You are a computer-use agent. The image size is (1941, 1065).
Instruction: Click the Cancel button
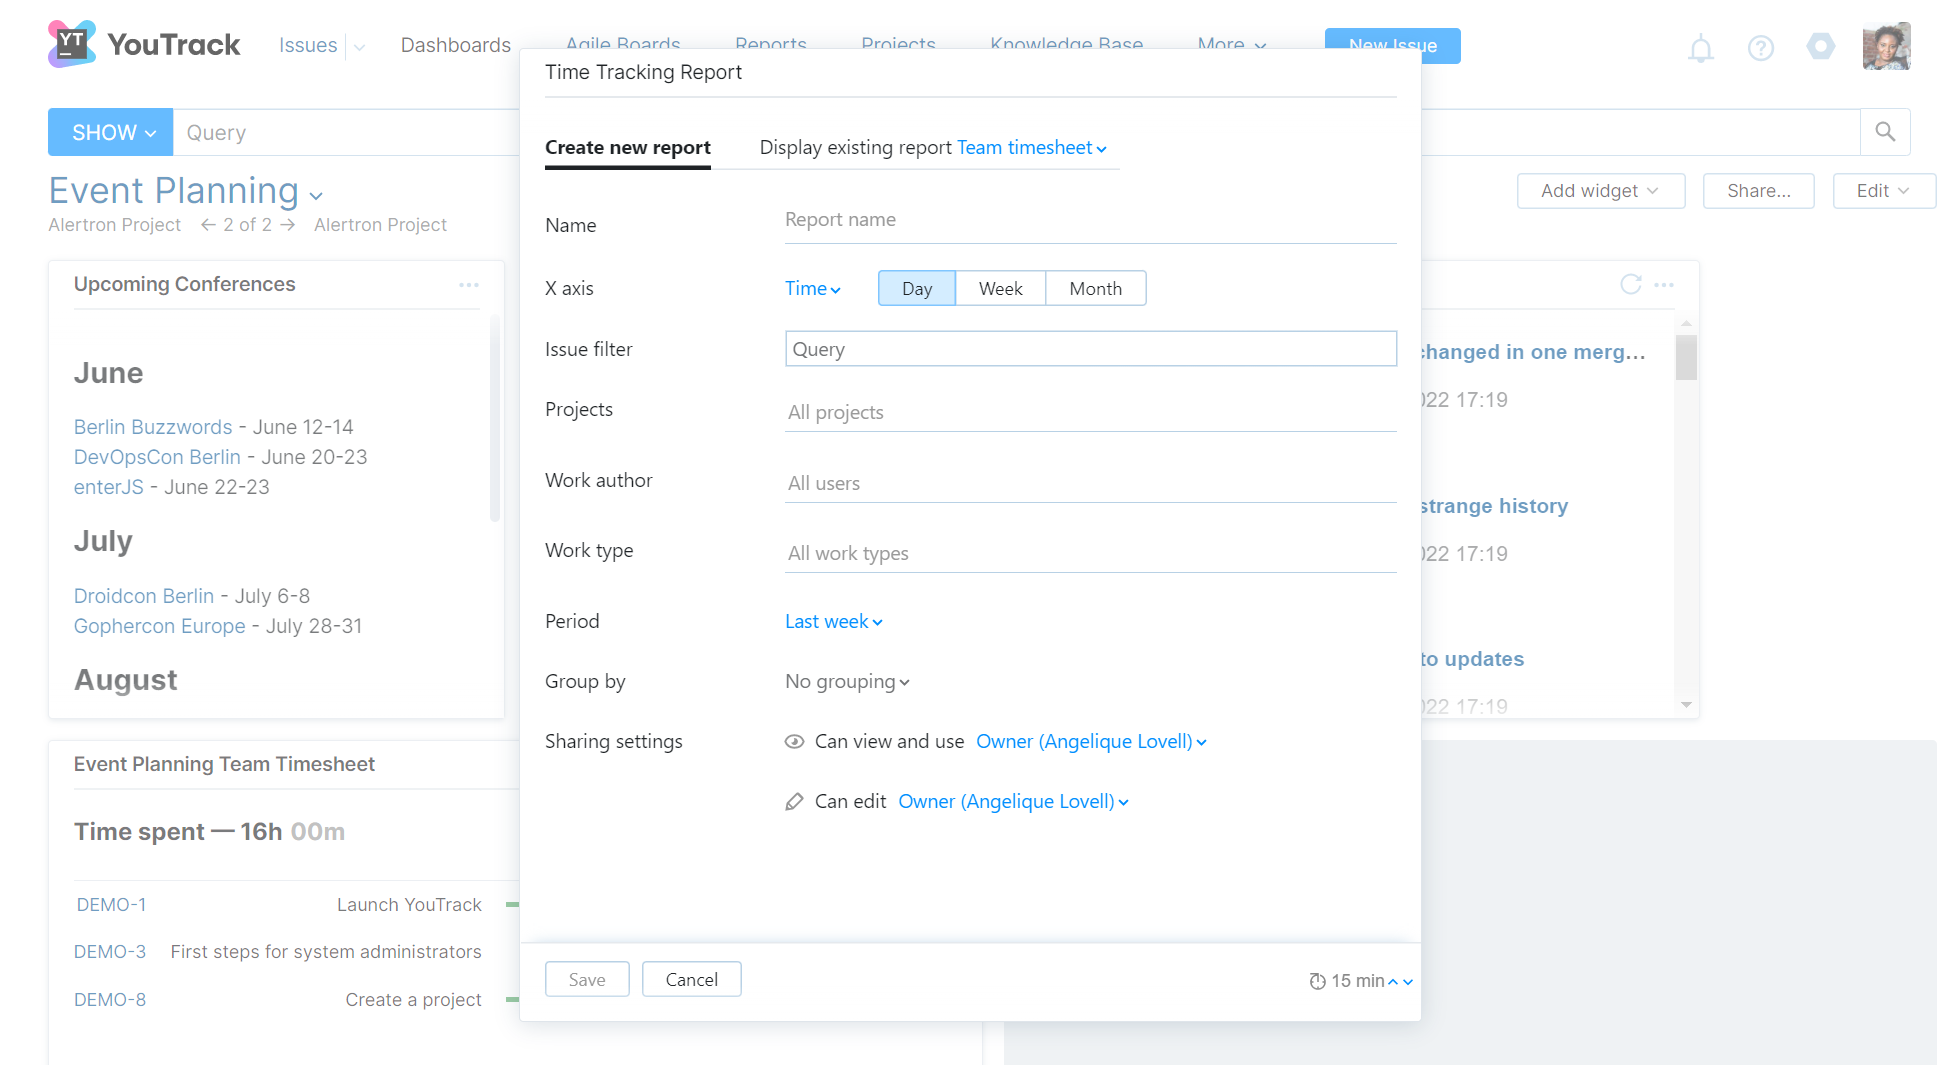(691, 980)
